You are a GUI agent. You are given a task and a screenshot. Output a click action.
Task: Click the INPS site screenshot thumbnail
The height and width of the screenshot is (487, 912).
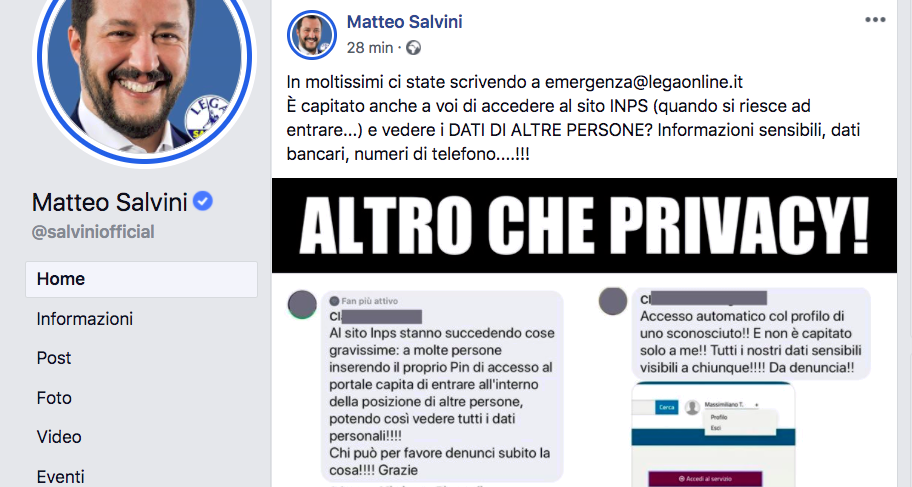point(713,435)
